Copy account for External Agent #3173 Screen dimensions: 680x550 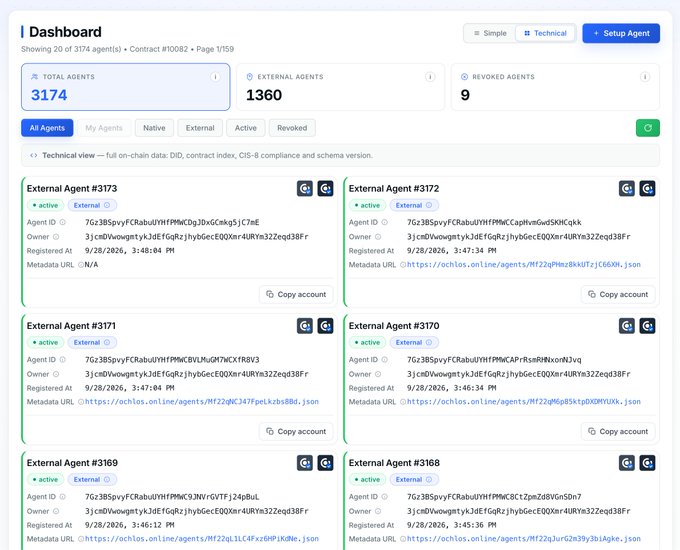296,295
